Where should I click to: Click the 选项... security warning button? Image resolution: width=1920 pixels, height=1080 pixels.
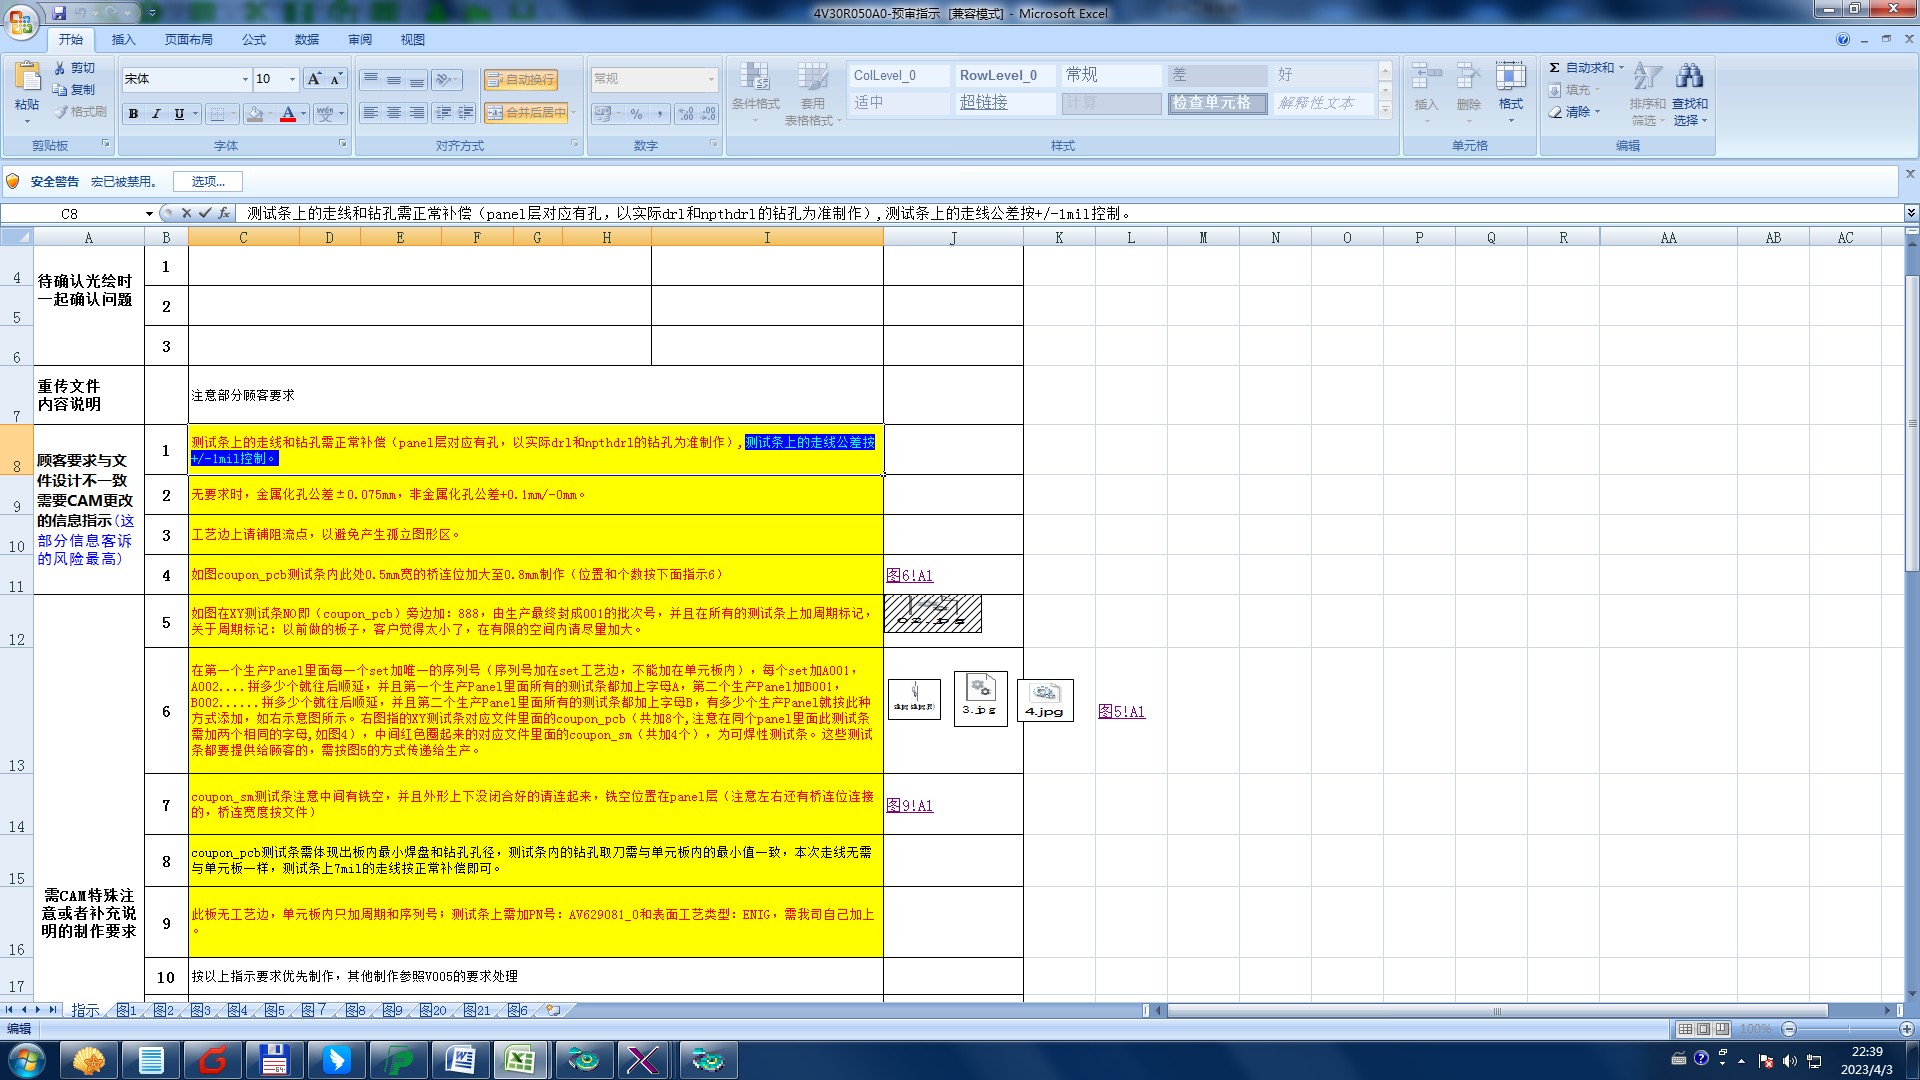pos(208,182)
